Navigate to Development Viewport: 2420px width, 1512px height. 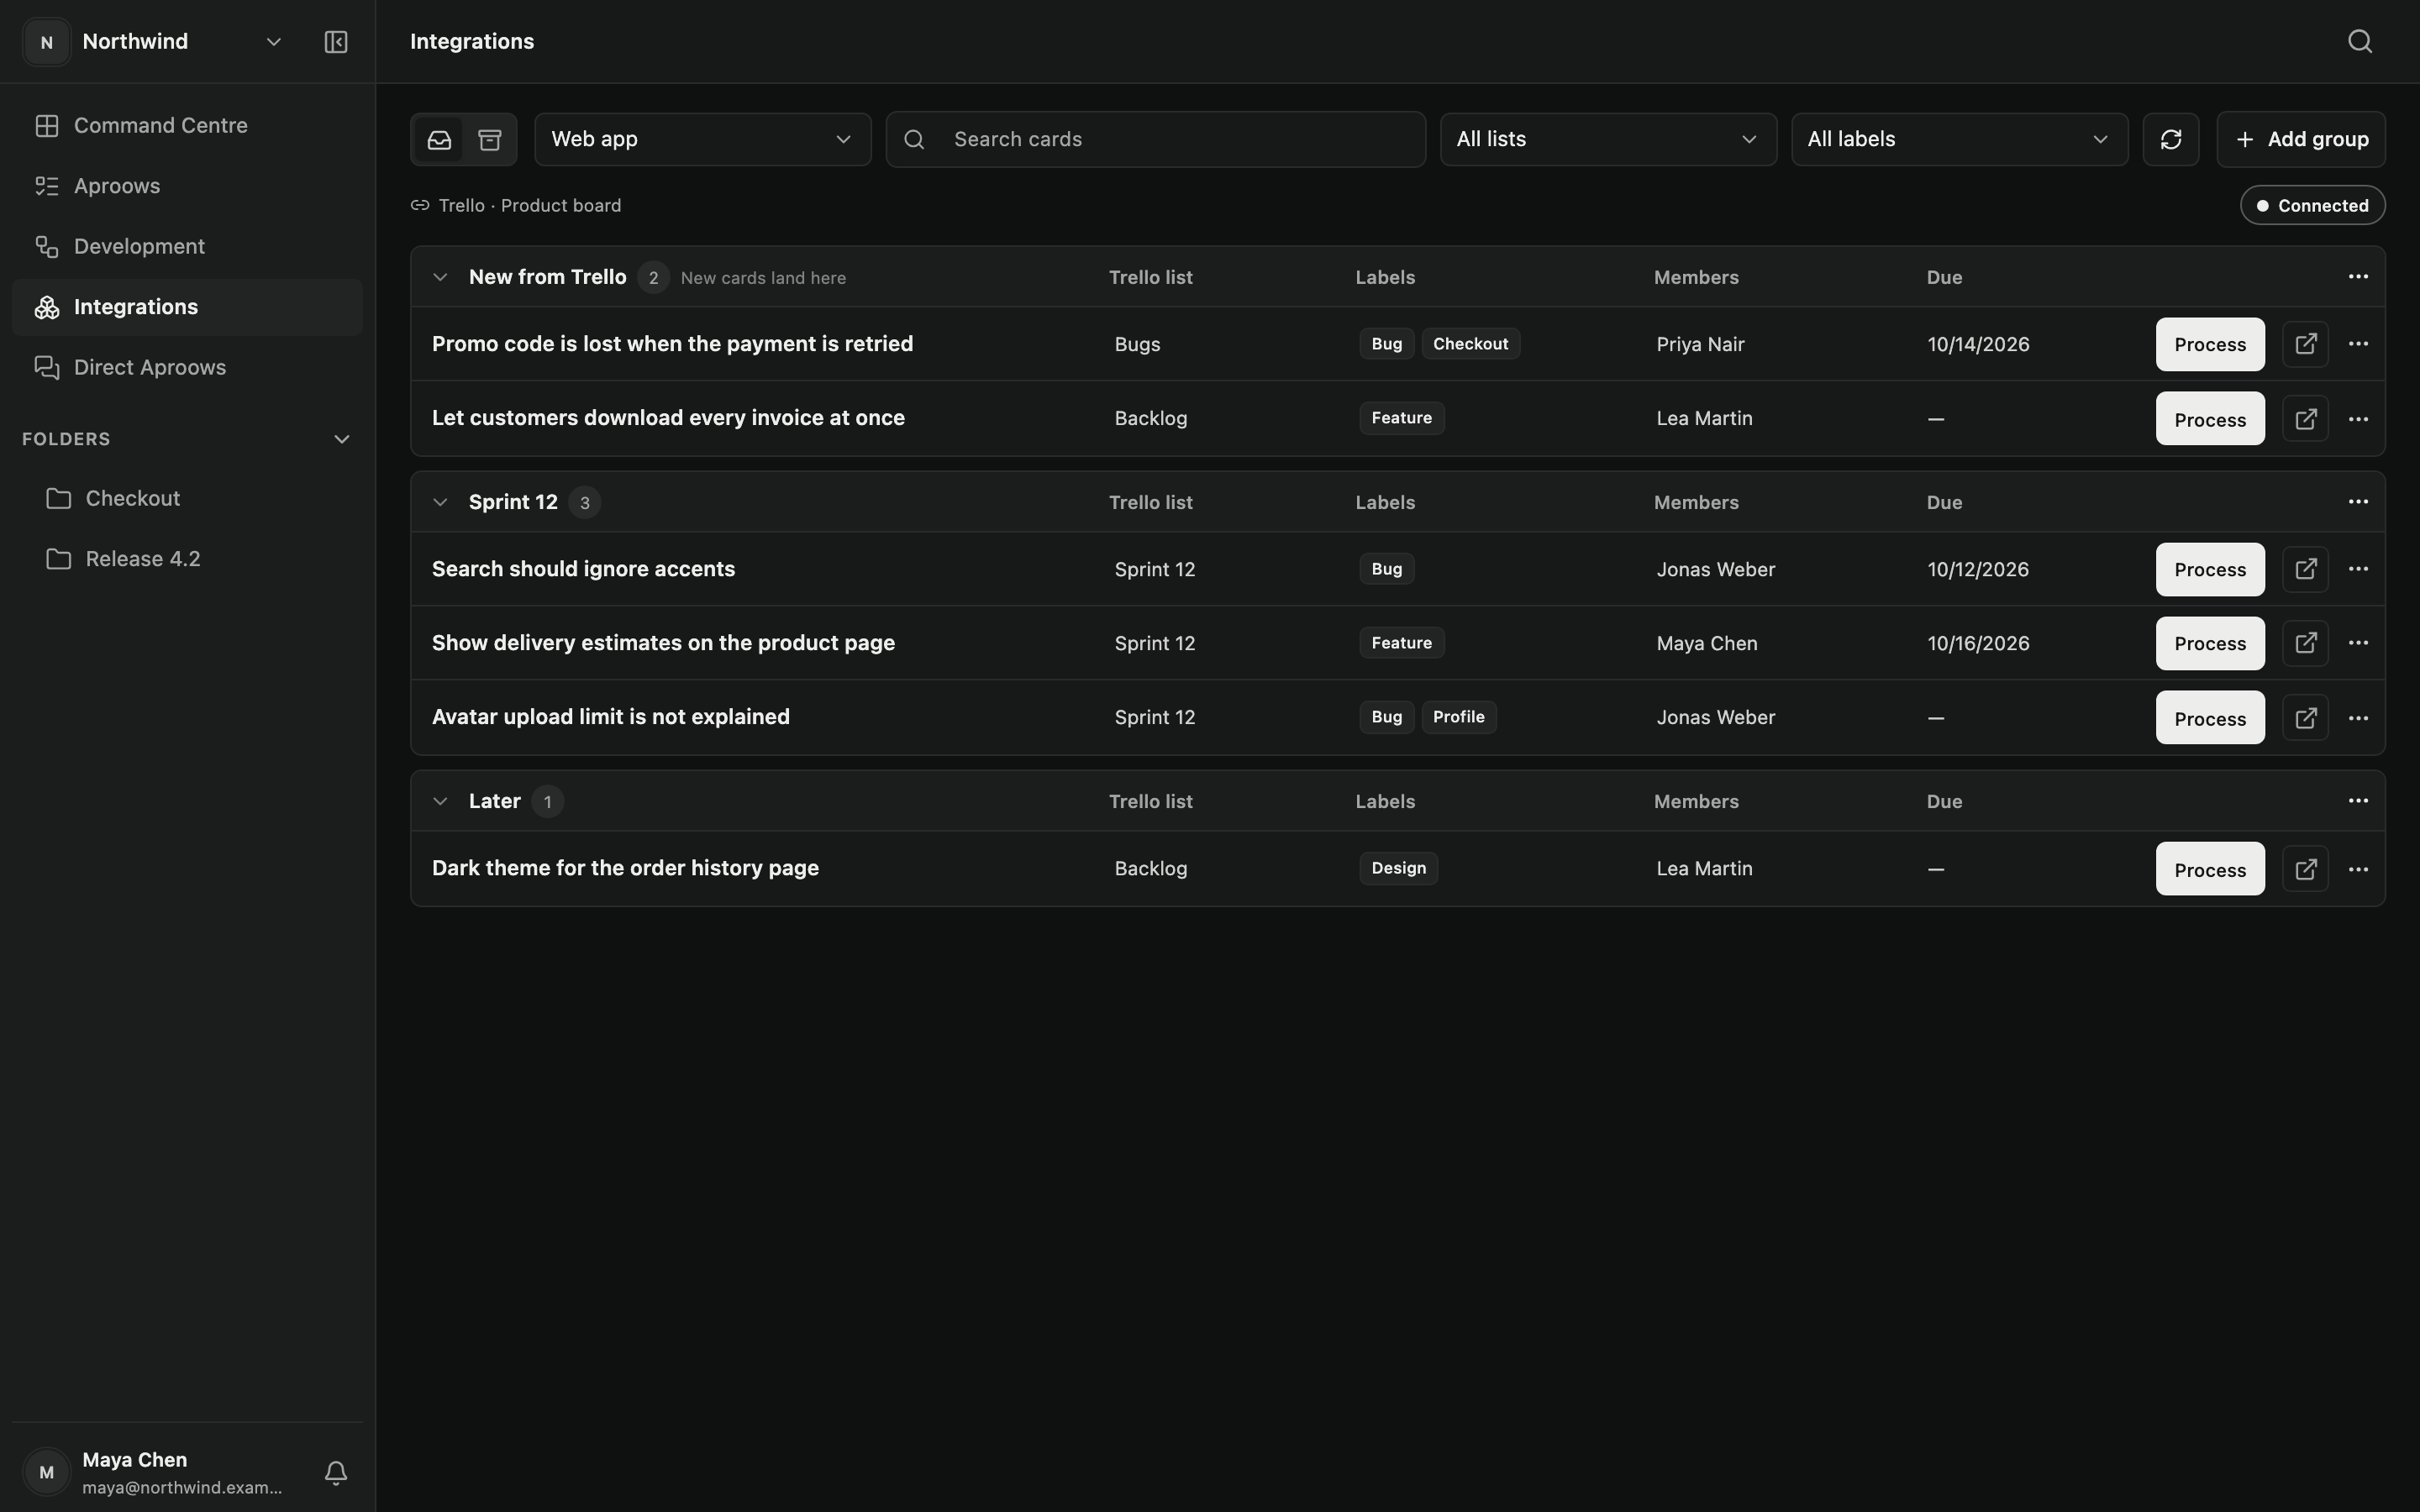point(187,247)
